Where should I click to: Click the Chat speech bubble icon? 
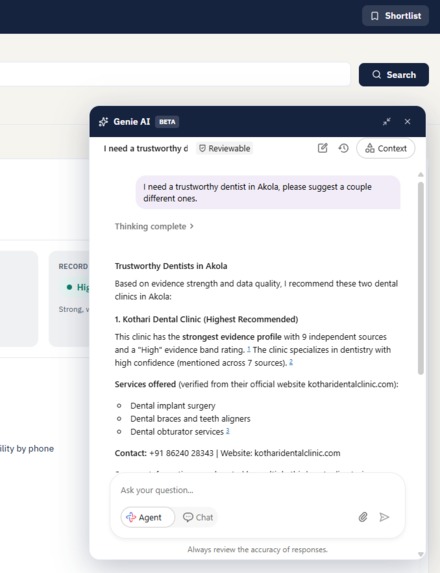coord(188,517)
